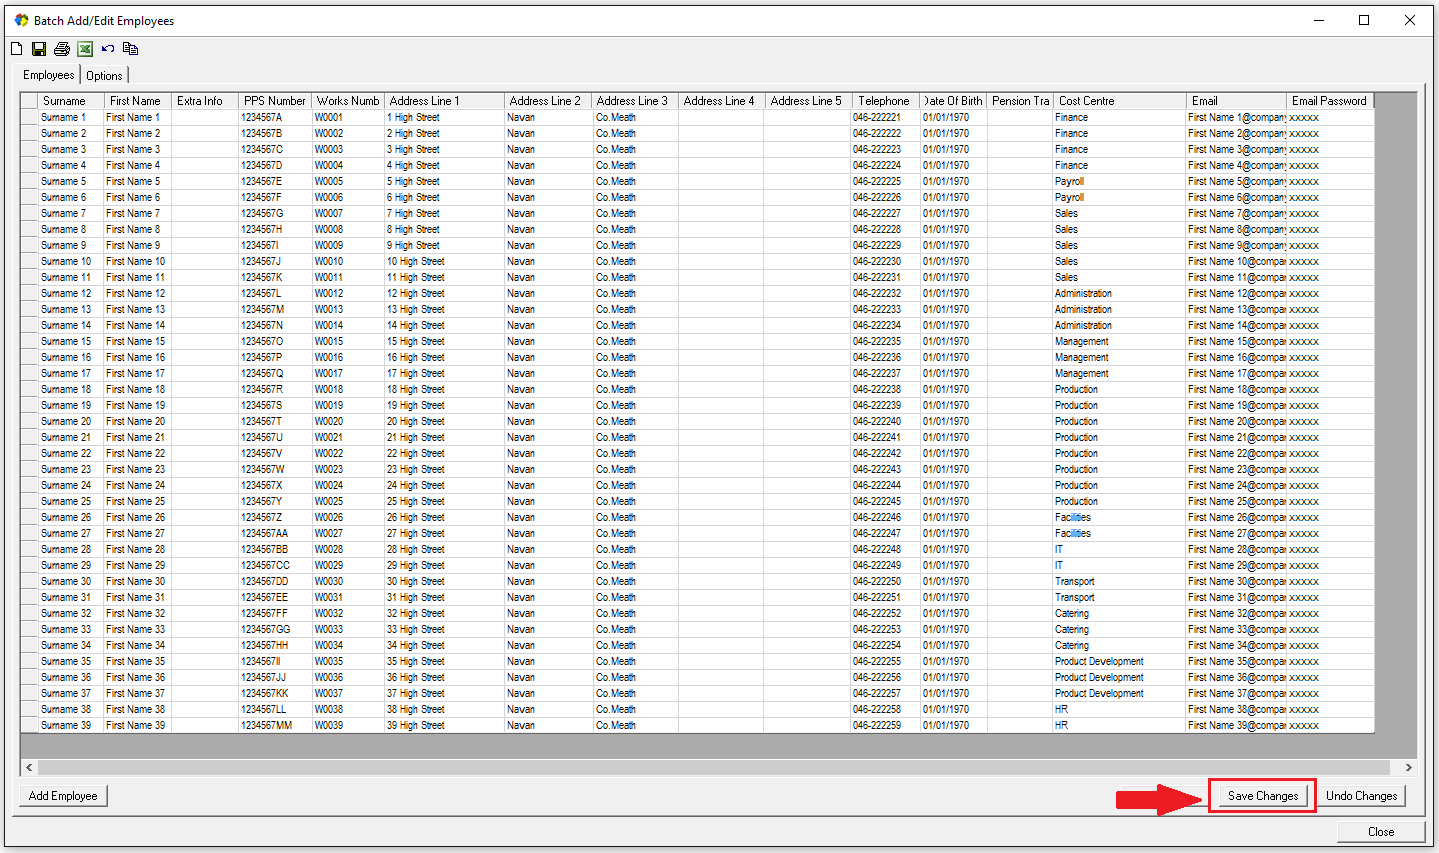
Task: Click the Close button at bottom right
Action: coord(1380,832)
